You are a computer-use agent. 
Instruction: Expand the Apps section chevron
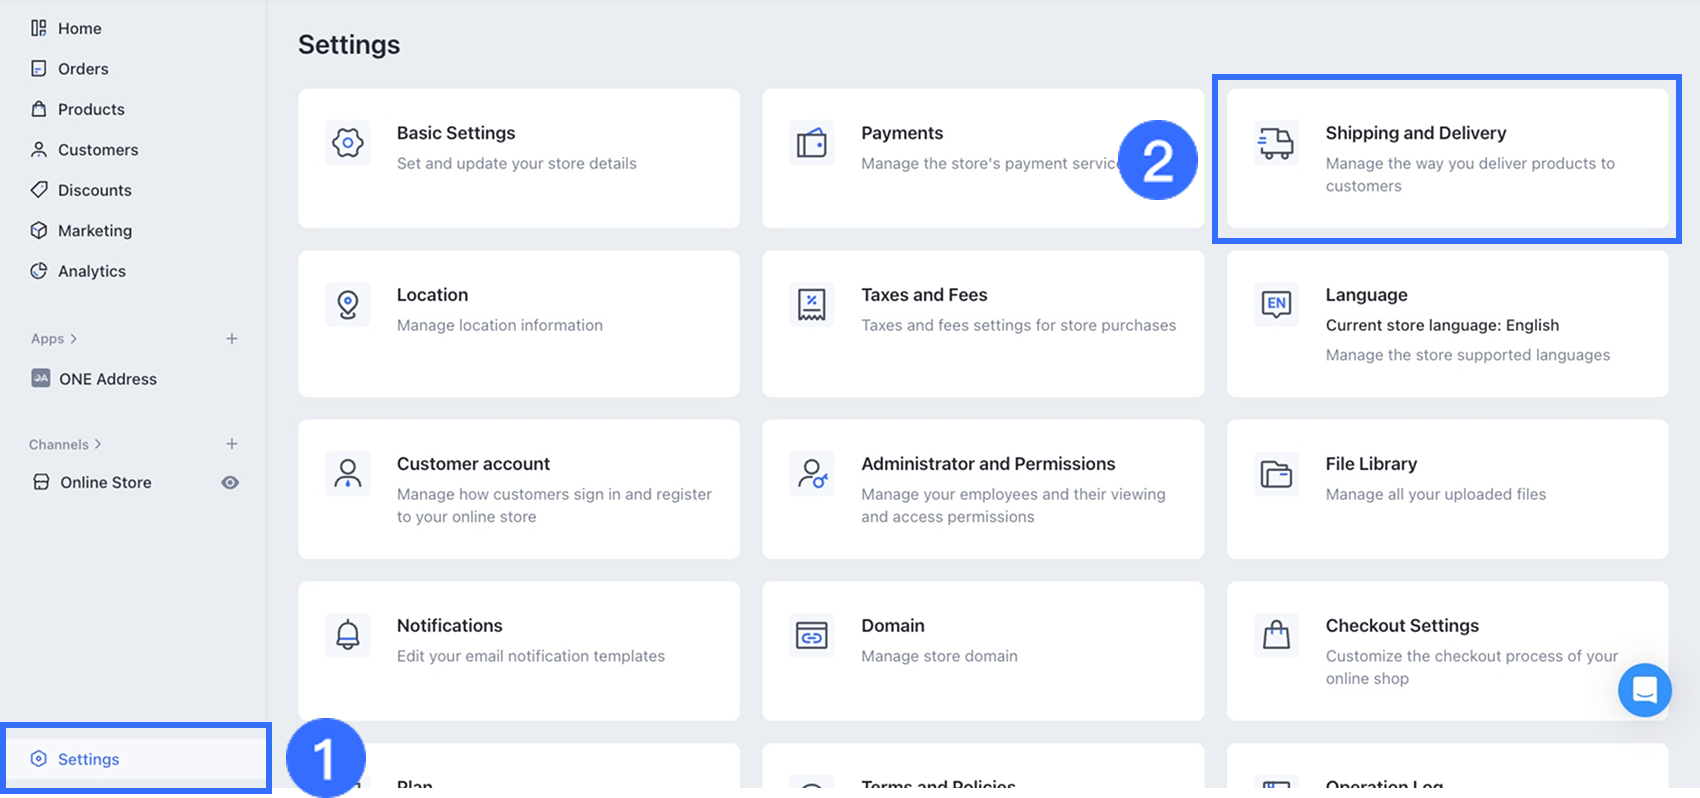(x=74, y=339)
